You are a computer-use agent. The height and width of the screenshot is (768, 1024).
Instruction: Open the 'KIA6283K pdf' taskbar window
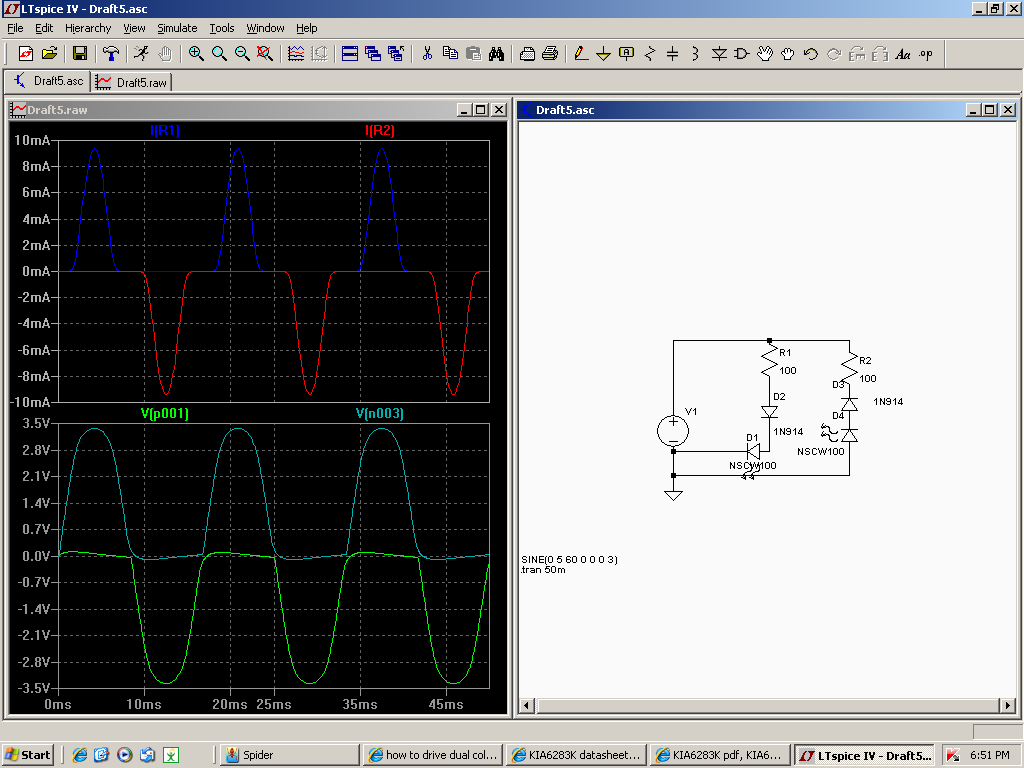(720, 755)
